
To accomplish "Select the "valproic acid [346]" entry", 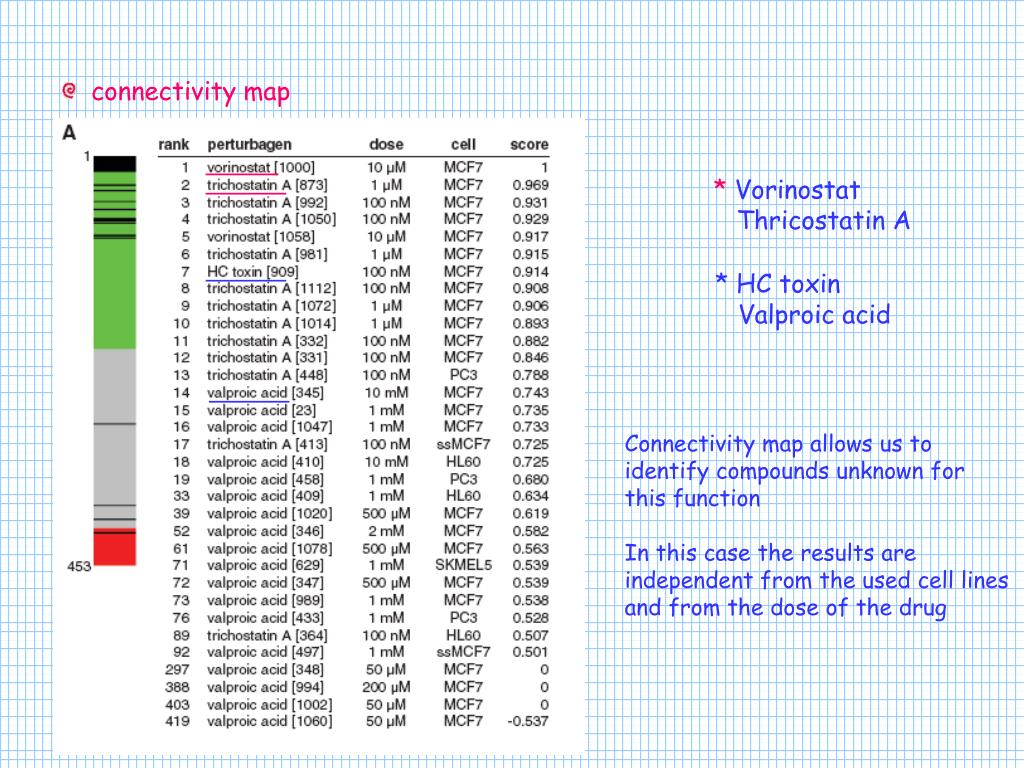I will tap(265, 531).
